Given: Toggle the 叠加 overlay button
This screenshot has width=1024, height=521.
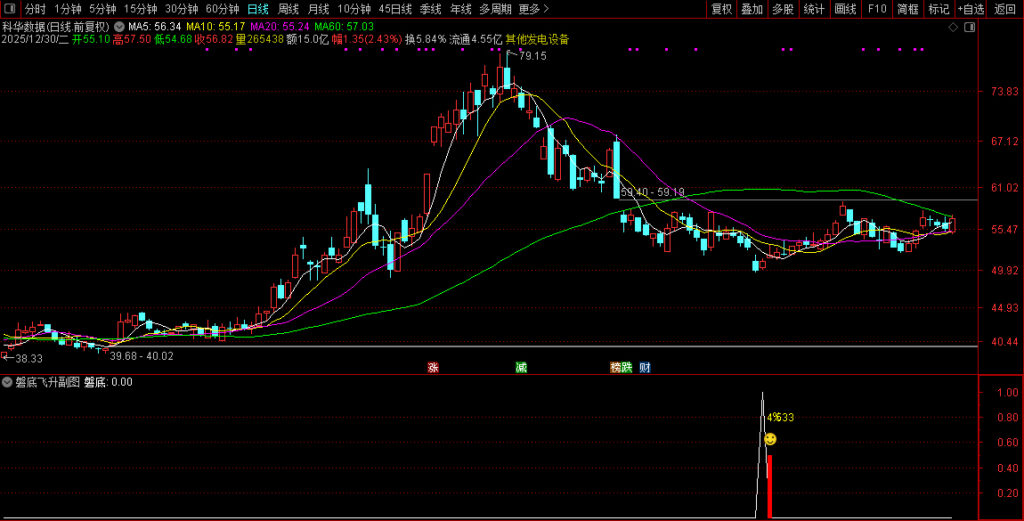Looking at the screenshot, I should click(752, 9).
